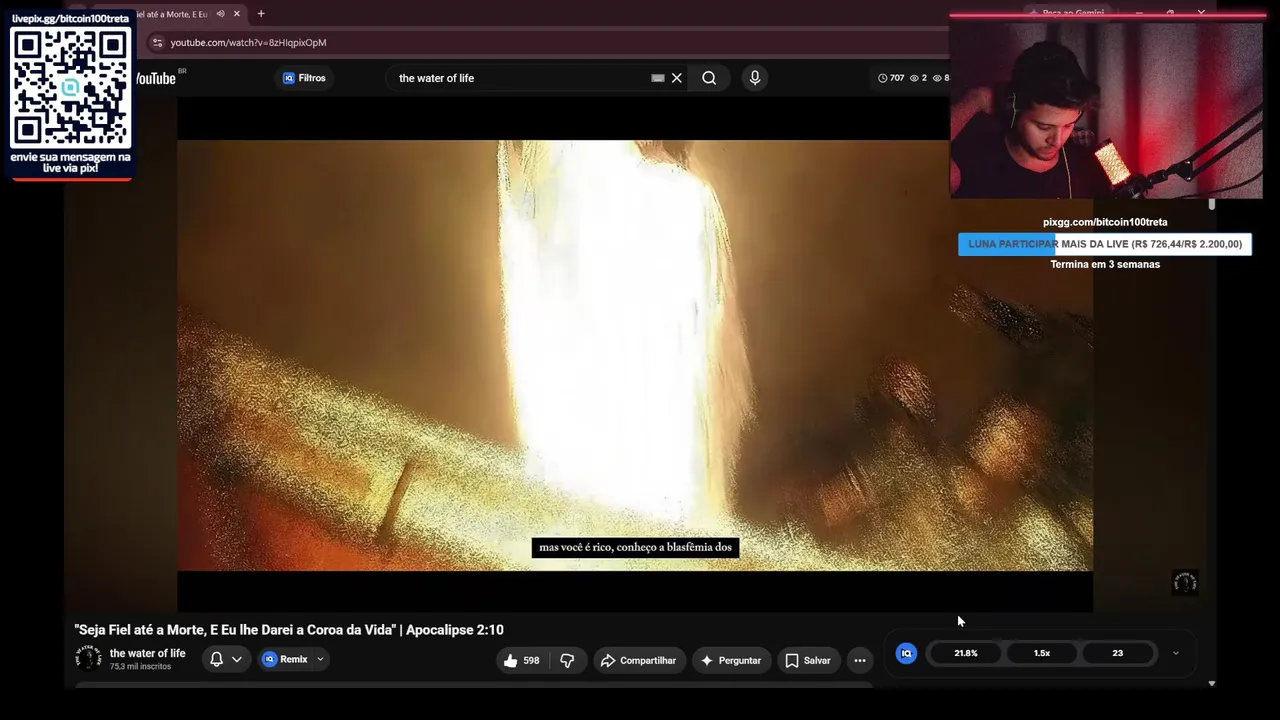Viewport: 1280px width, 720px height.
Task: Click the page scrollbar thumb
Action: click(x=1211, y=204)
